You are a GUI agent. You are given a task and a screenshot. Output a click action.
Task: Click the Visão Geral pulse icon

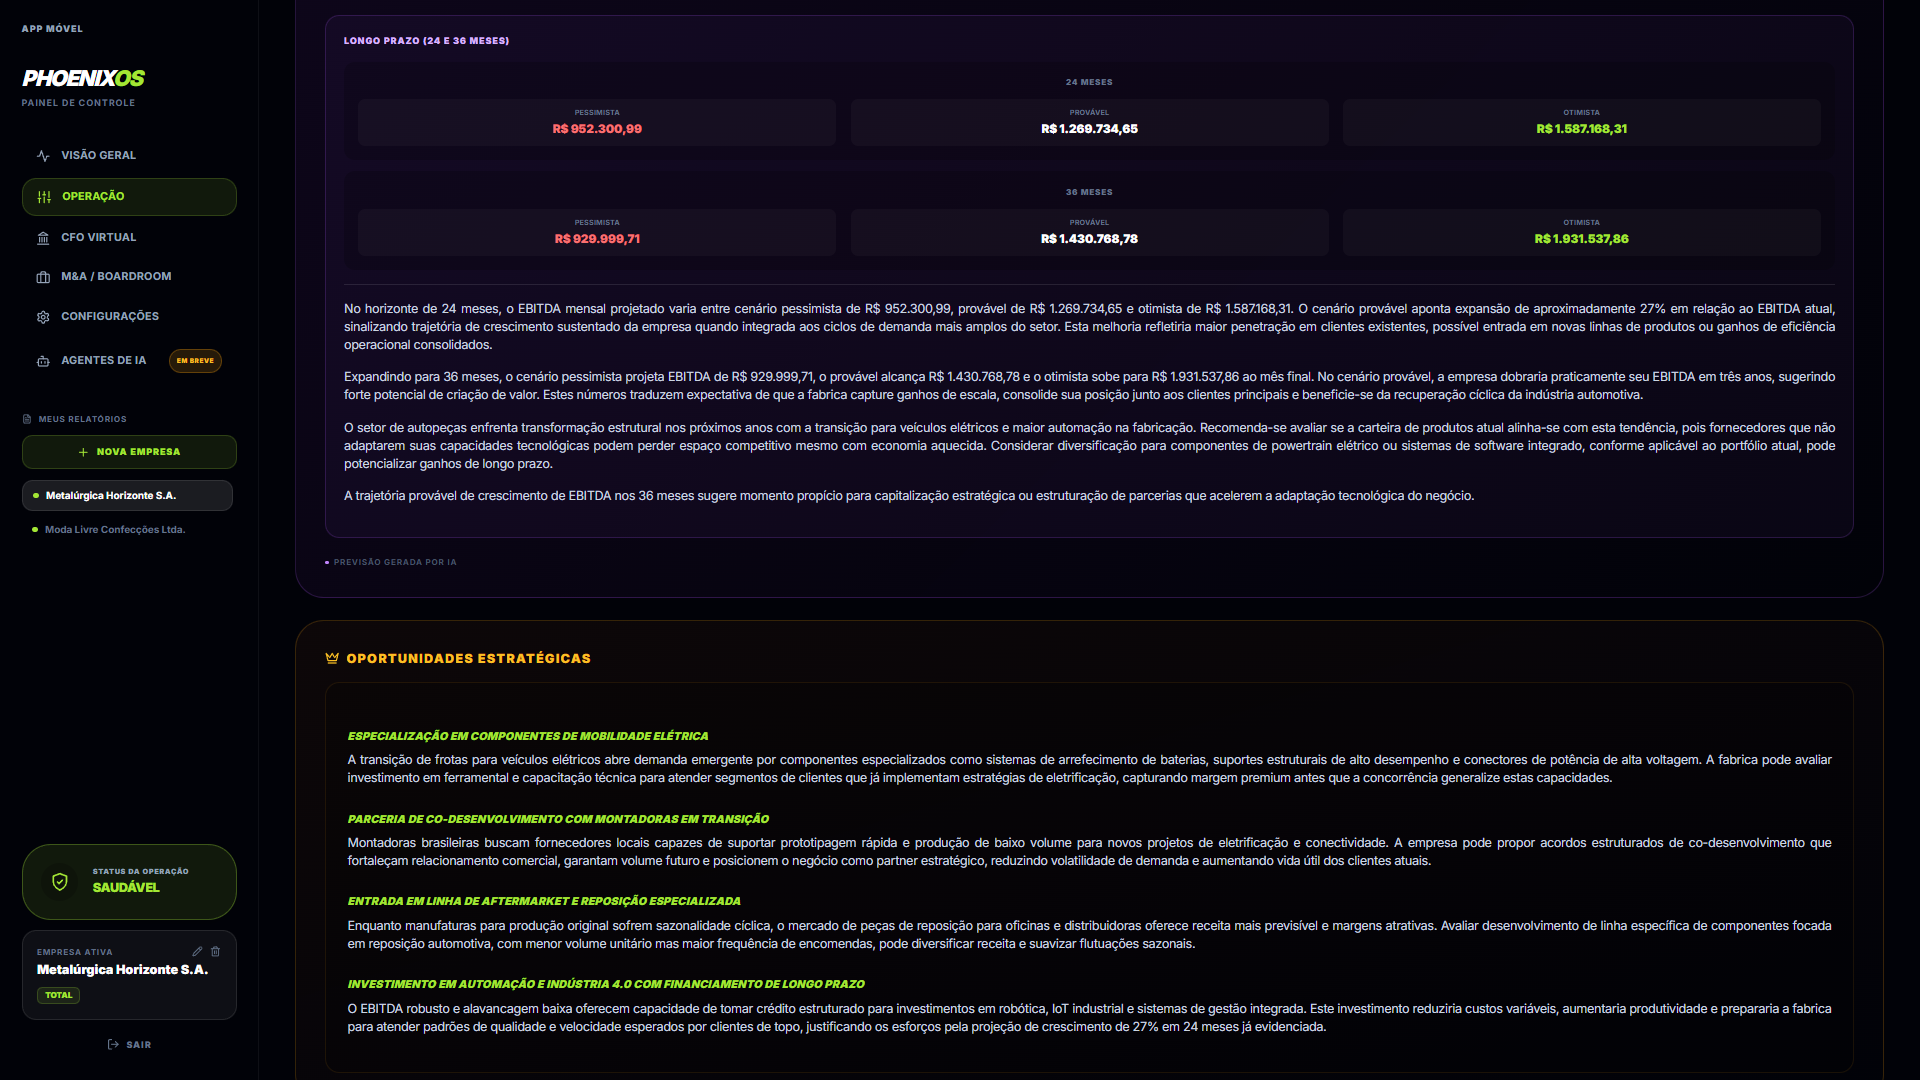(43, 156)
